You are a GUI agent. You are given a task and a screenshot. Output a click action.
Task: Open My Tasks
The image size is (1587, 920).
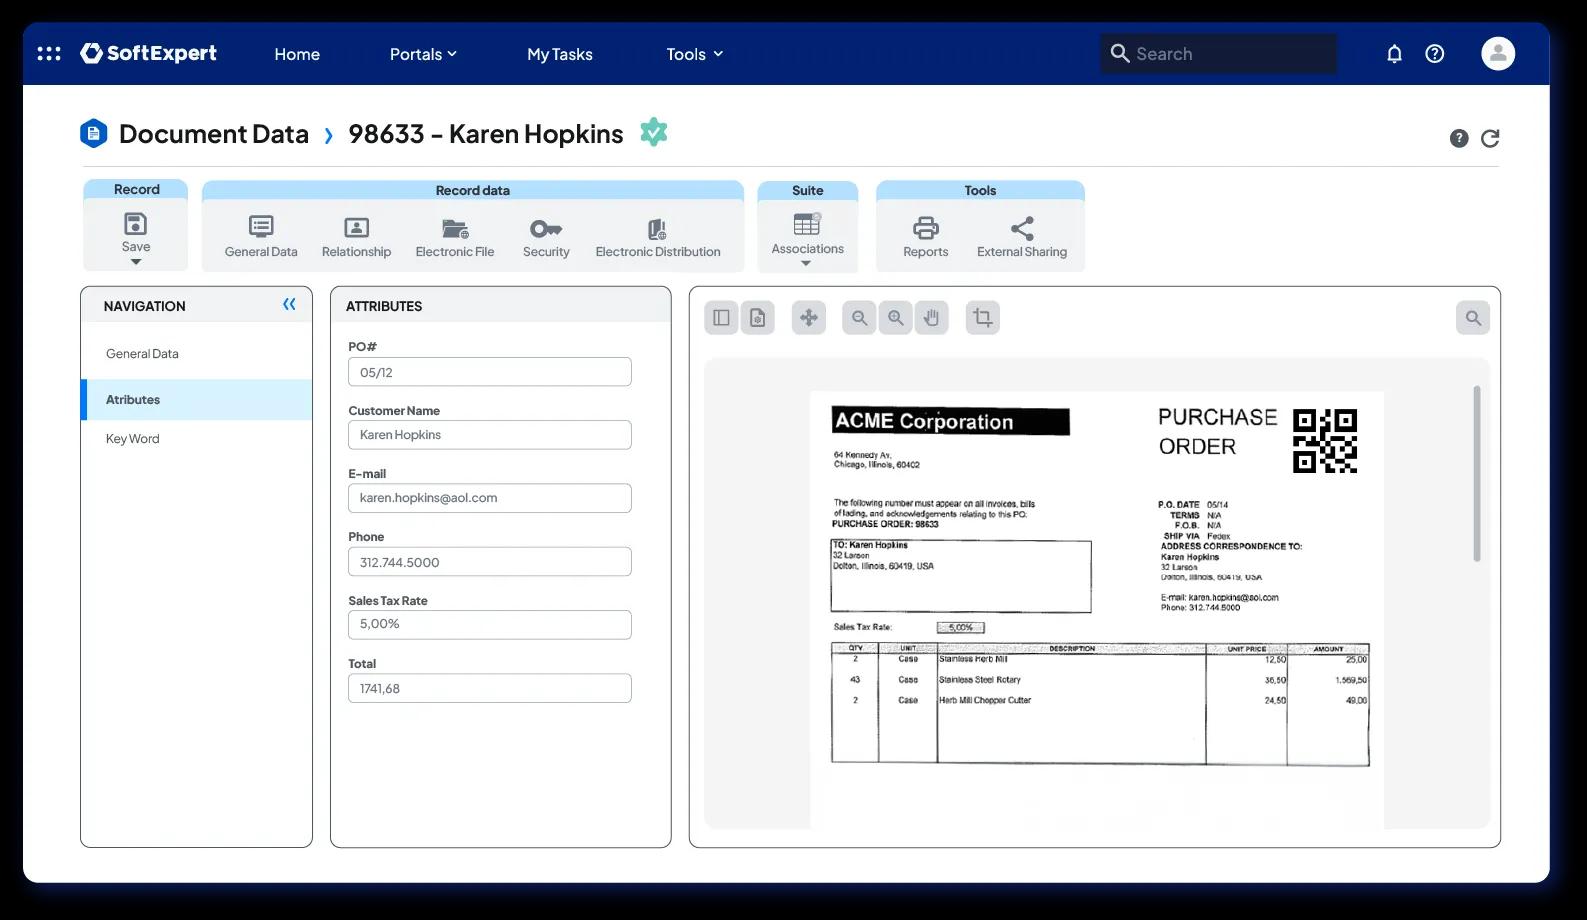pyautogui.click(x=560, y=54)
